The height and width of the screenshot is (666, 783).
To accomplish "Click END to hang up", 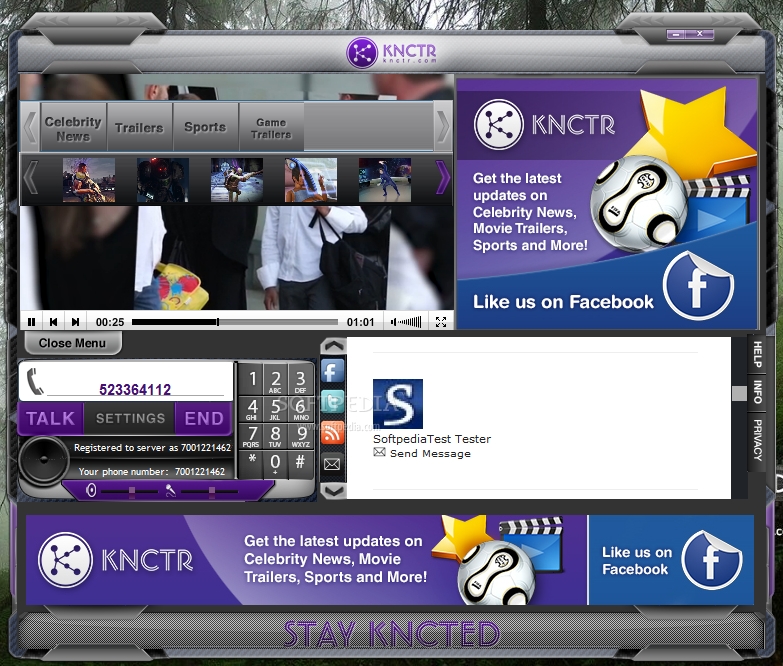I will click(x=204, y=418).
